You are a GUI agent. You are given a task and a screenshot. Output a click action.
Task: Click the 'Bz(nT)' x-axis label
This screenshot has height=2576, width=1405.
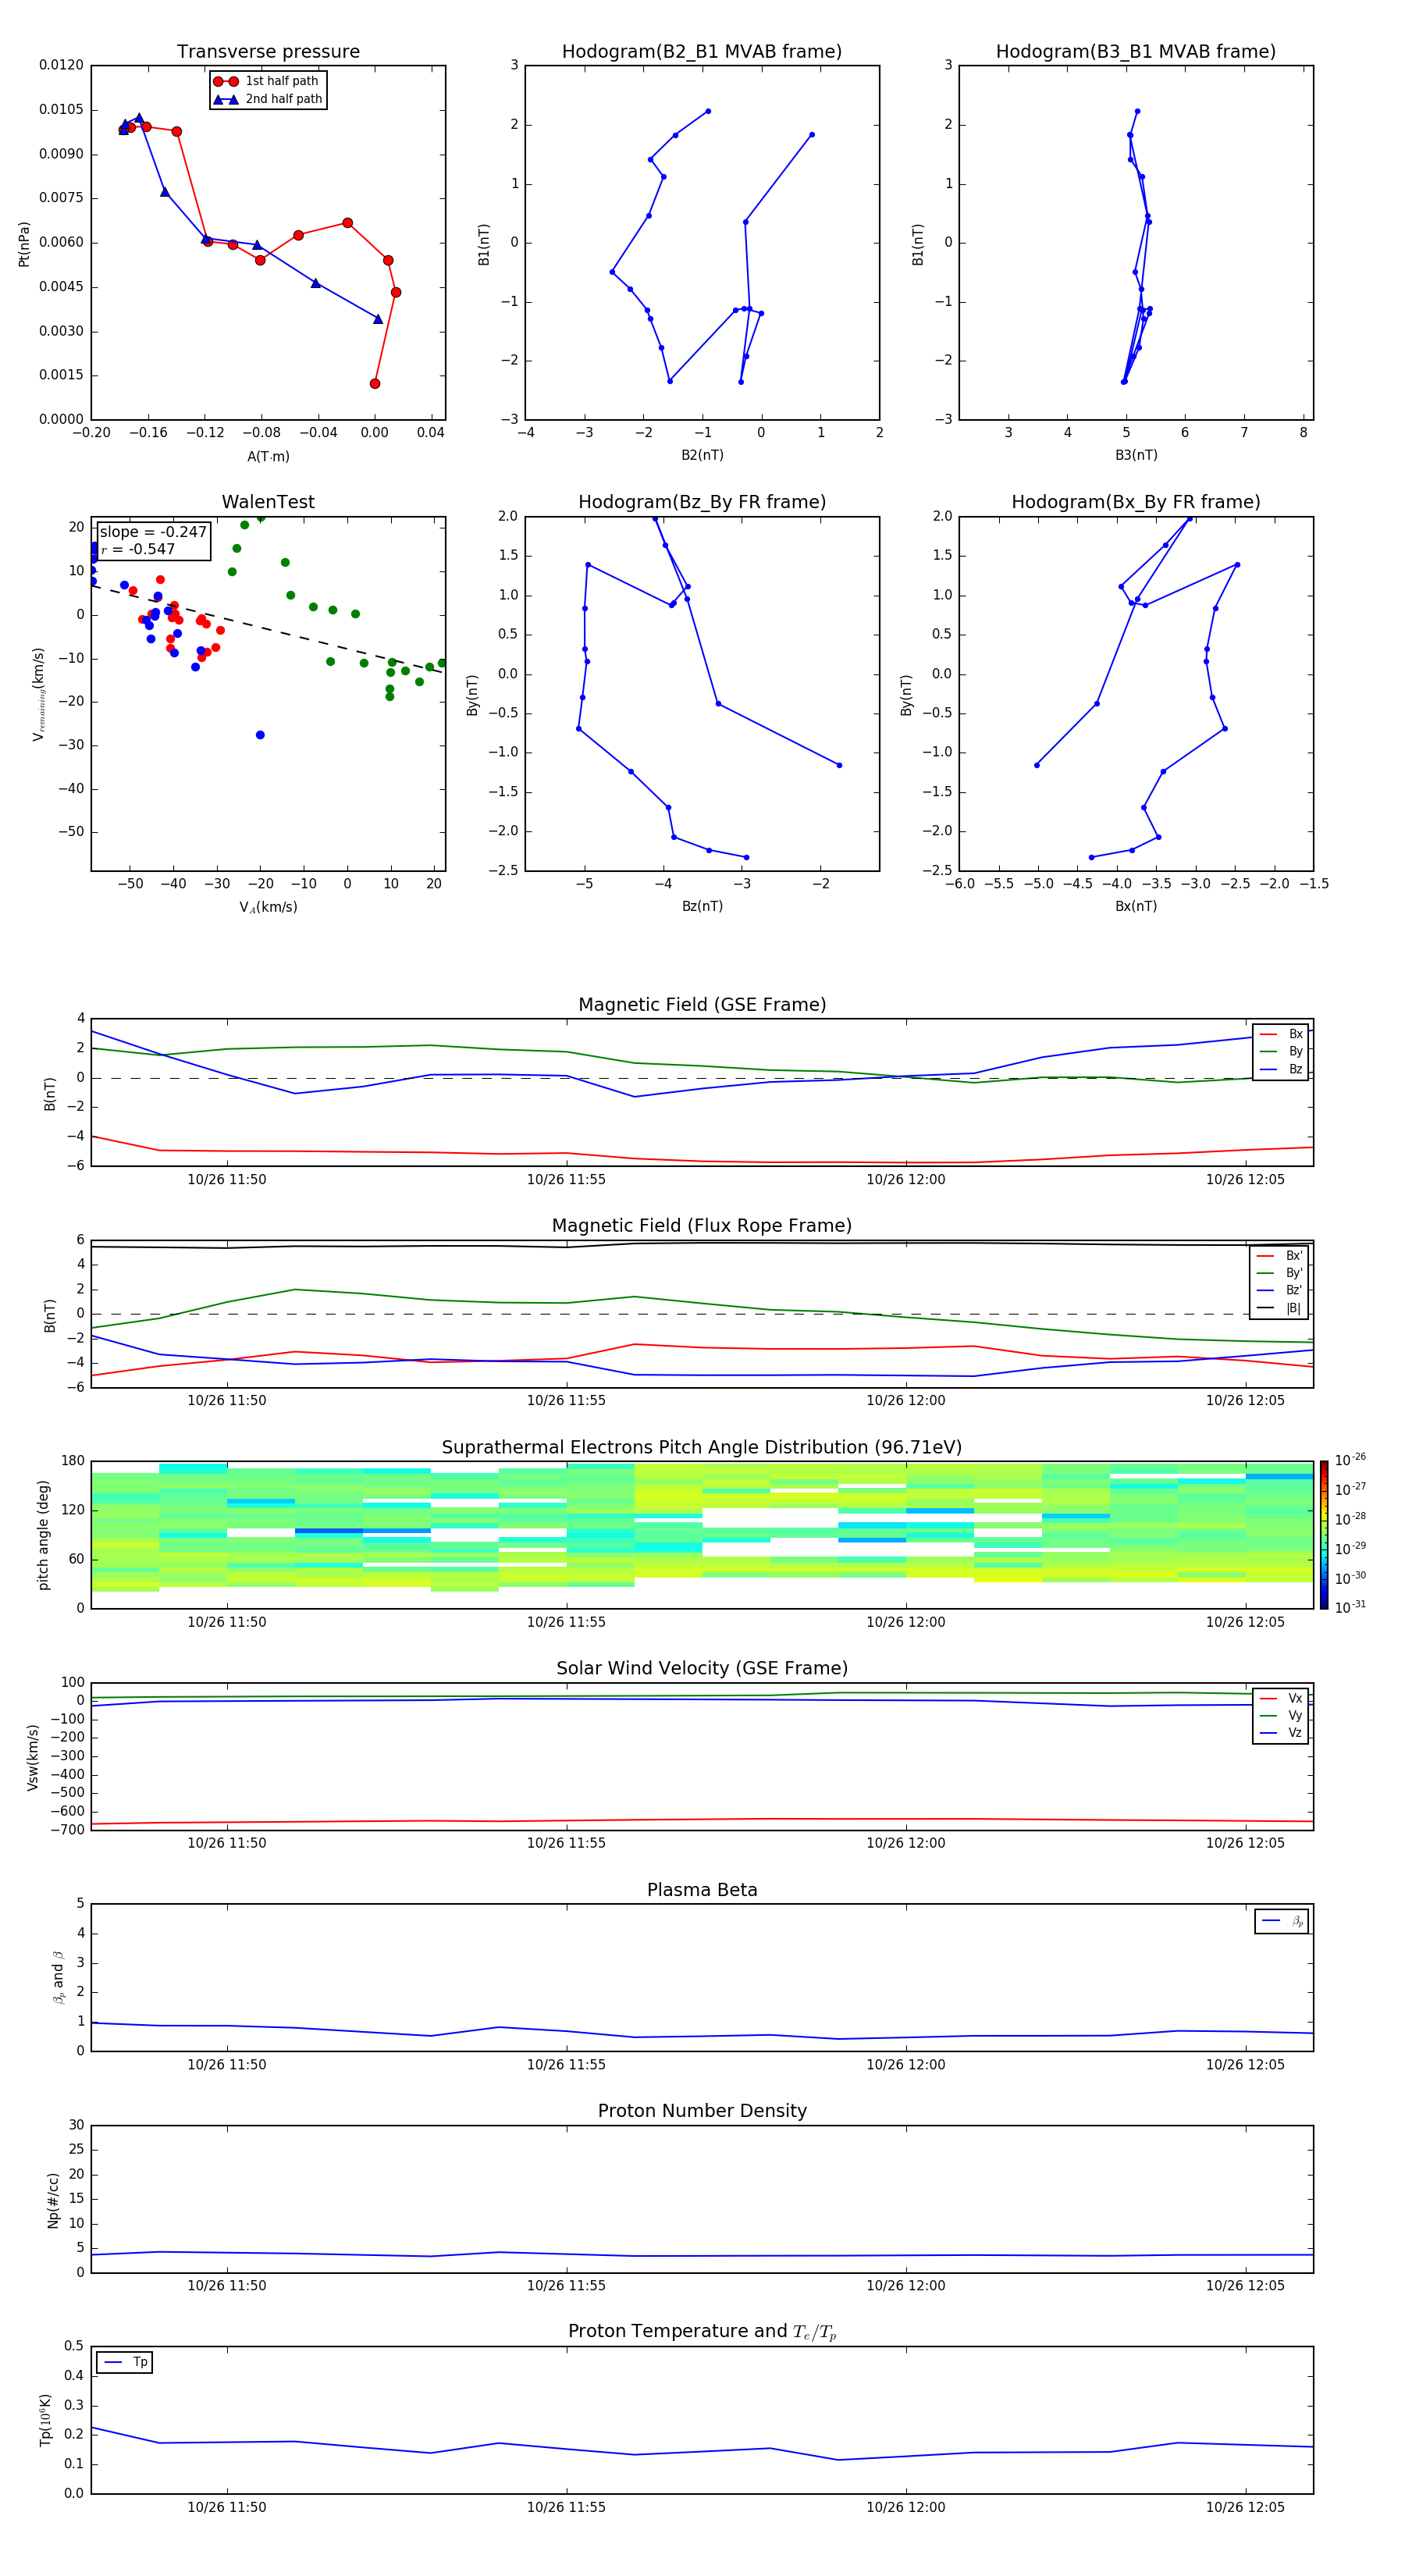(702, 906)
